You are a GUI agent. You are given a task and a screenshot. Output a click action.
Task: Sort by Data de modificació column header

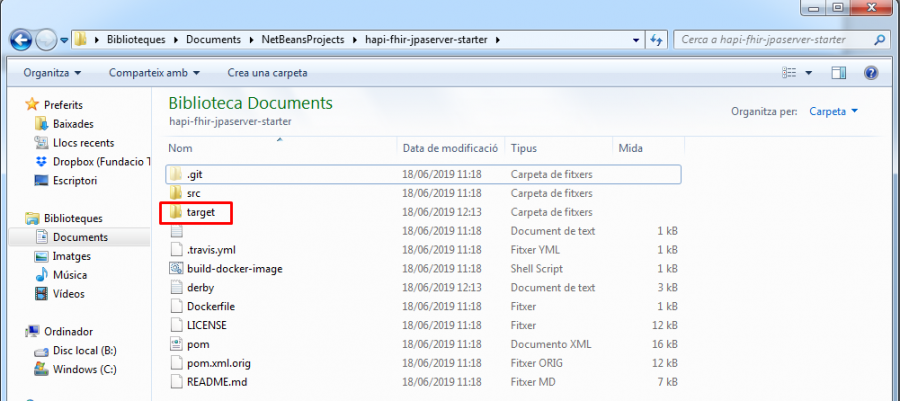click(x=450, y=147)
